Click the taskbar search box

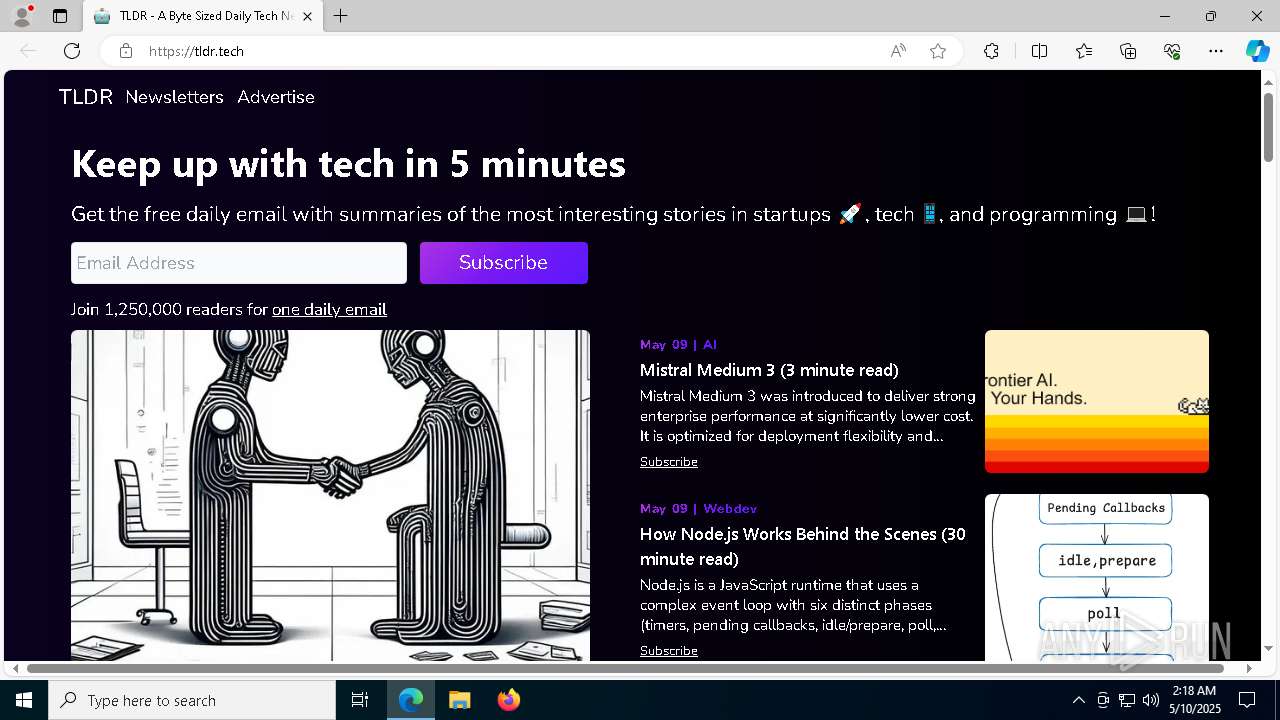tap(192, 700)
